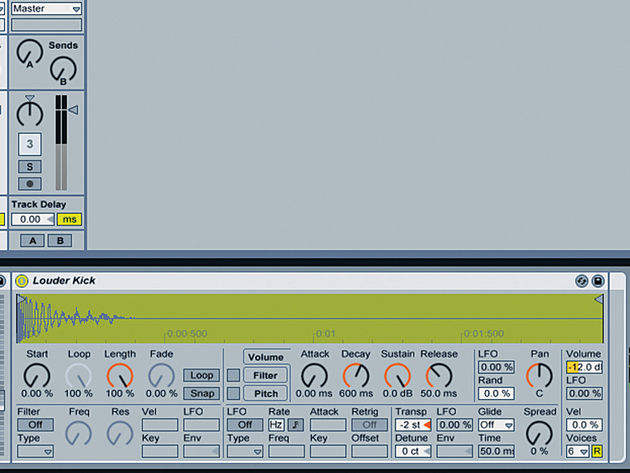Open the Voices count dropdown
The width and height of the screenshot is (630, 473).
tap(578, 451)
